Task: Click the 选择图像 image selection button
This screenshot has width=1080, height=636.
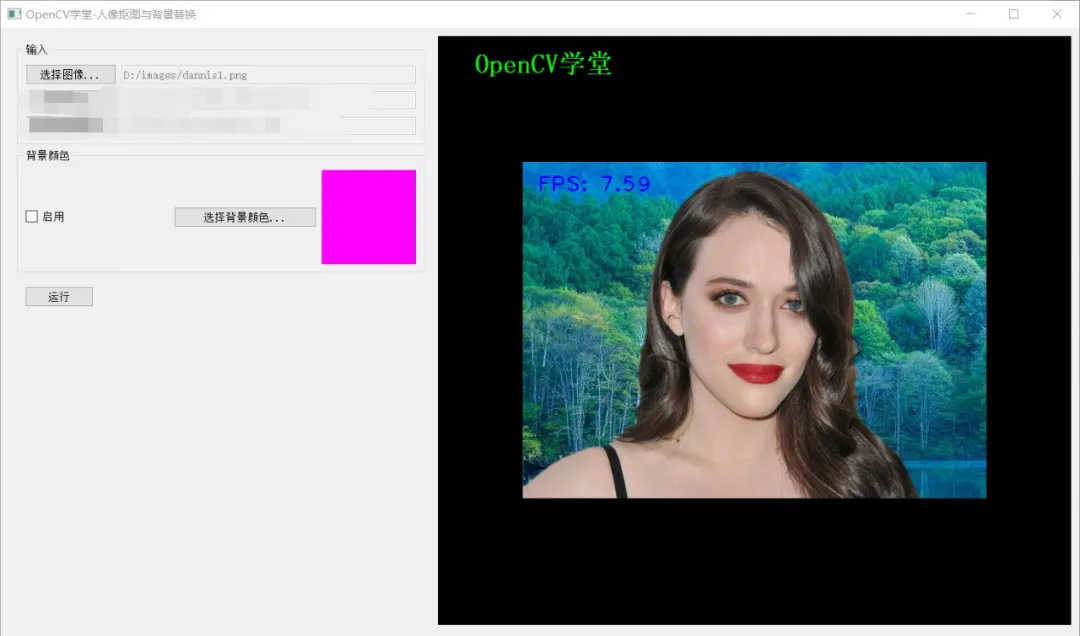Action: (x=70, y=74)
